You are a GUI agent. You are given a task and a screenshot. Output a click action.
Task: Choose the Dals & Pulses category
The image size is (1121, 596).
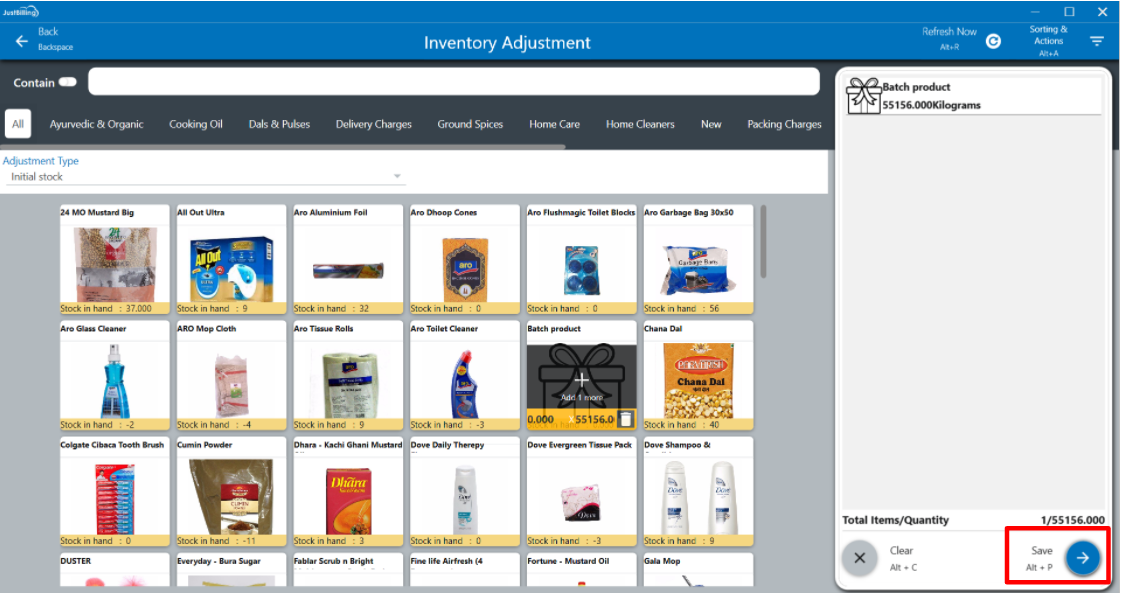pyautogui.click(x=279, y=124)
